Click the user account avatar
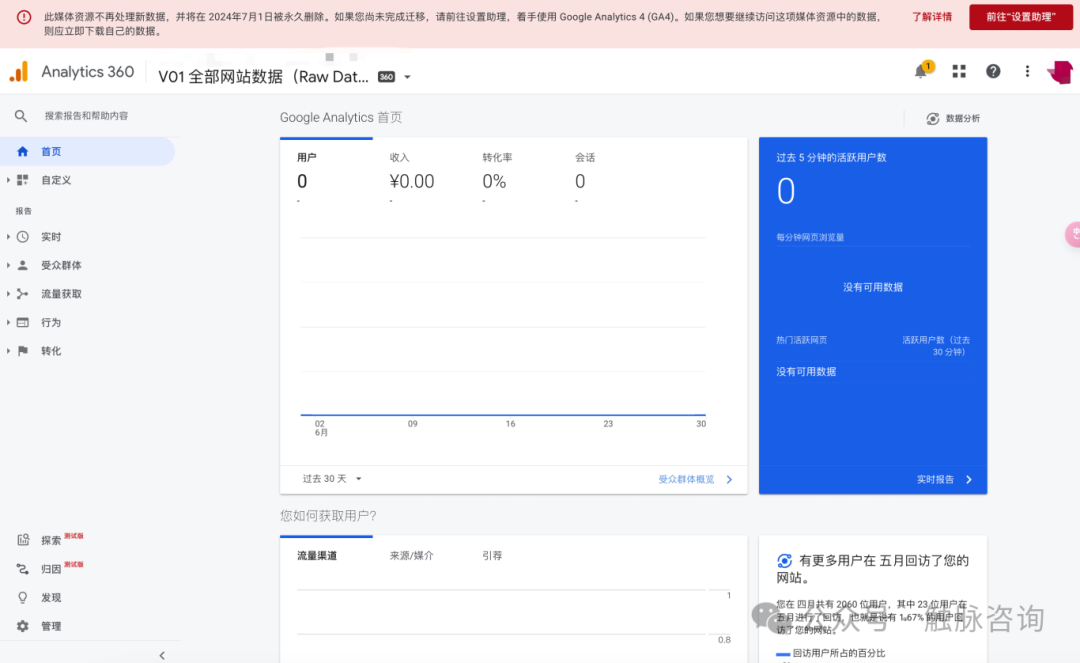Image resolution: width=1080 pixels, height=663 pixels. click(x=1060, y=72)
